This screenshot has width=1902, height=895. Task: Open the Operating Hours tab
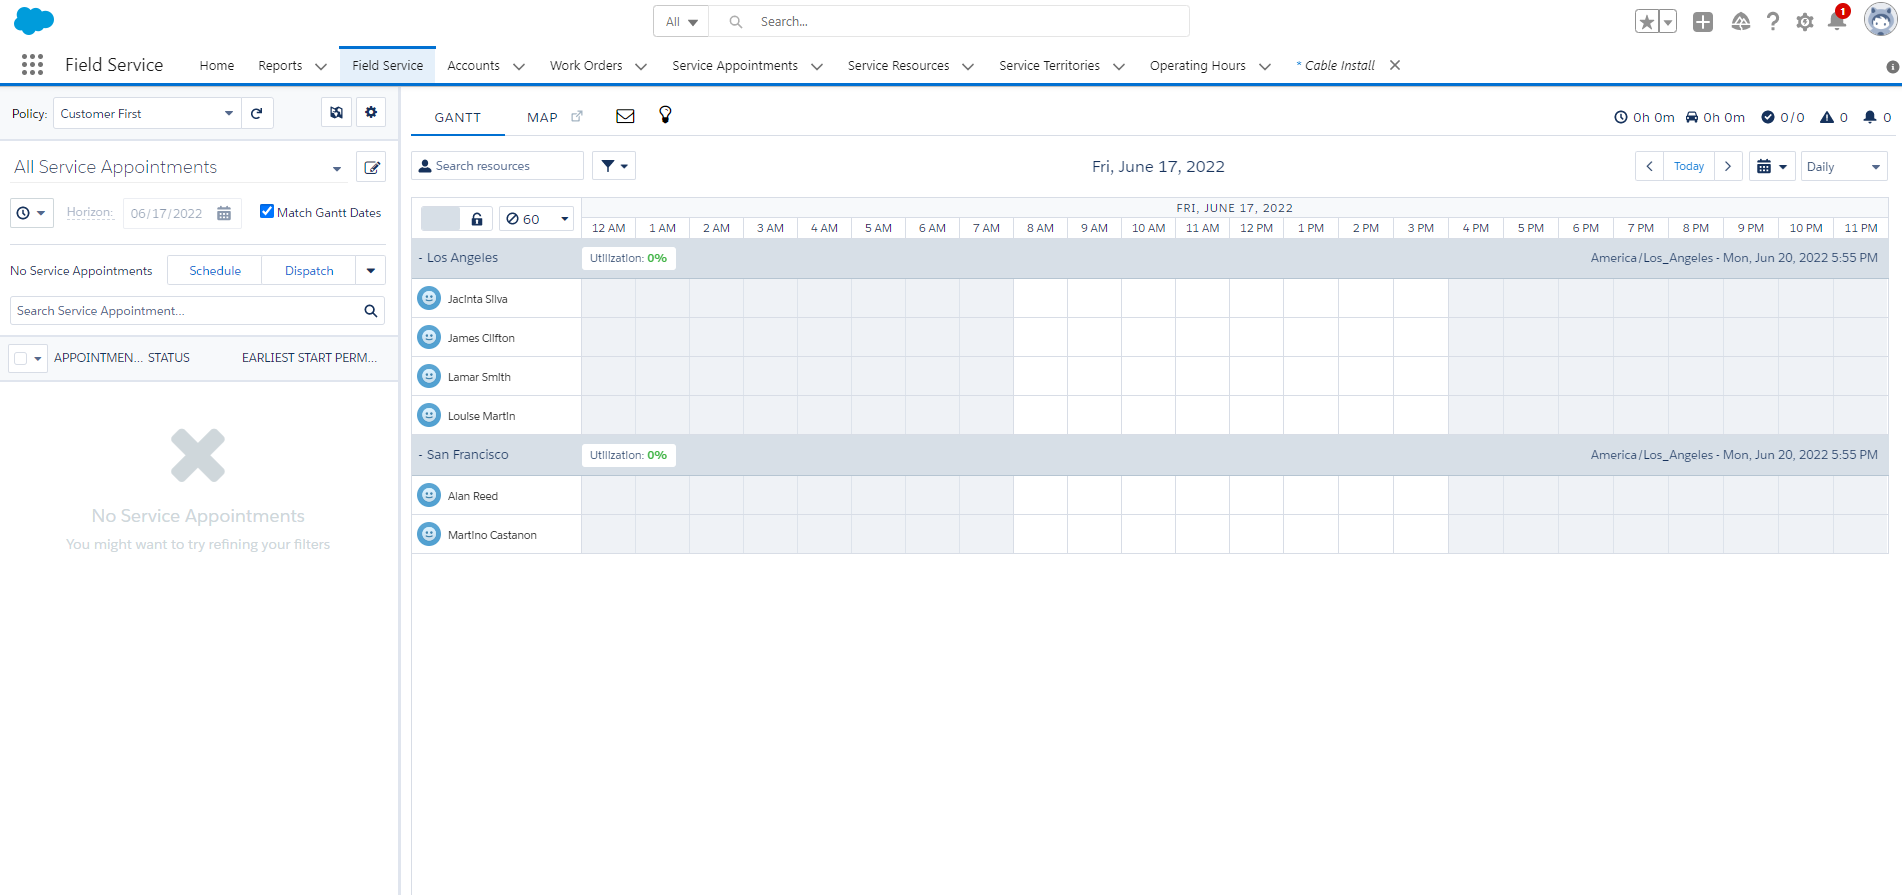point(1197,65)
